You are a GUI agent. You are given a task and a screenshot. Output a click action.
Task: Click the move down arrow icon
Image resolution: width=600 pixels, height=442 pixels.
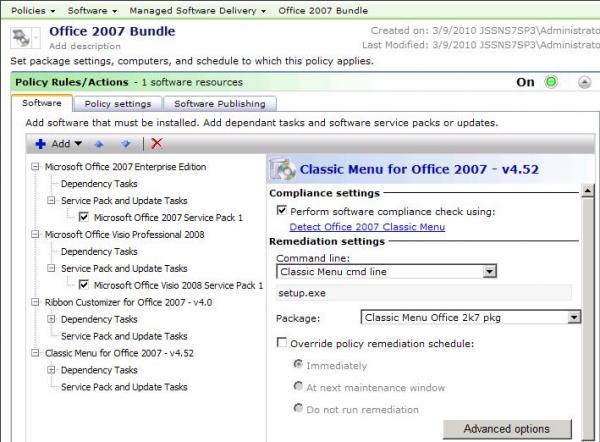[x=126, y=144]
